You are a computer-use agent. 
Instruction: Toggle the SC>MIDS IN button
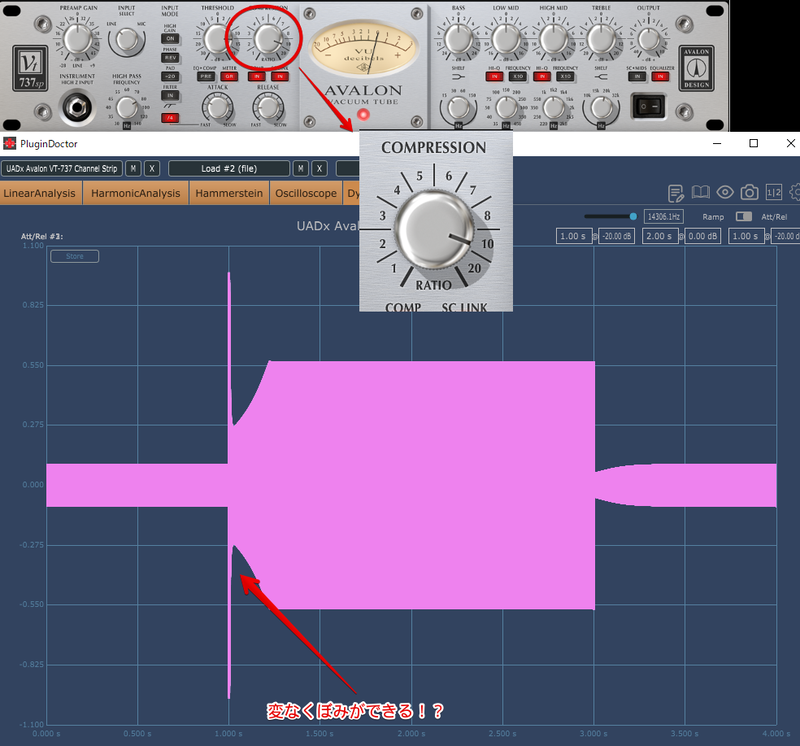(x=637, y=77)
